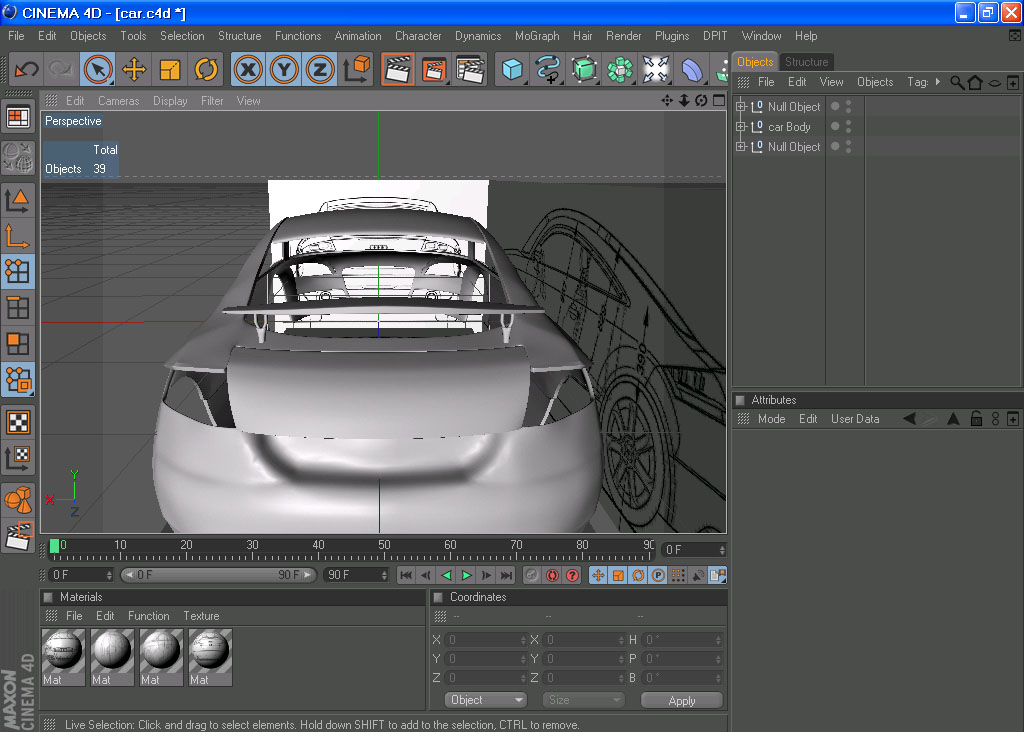Select the Move tool

point(134,69)
